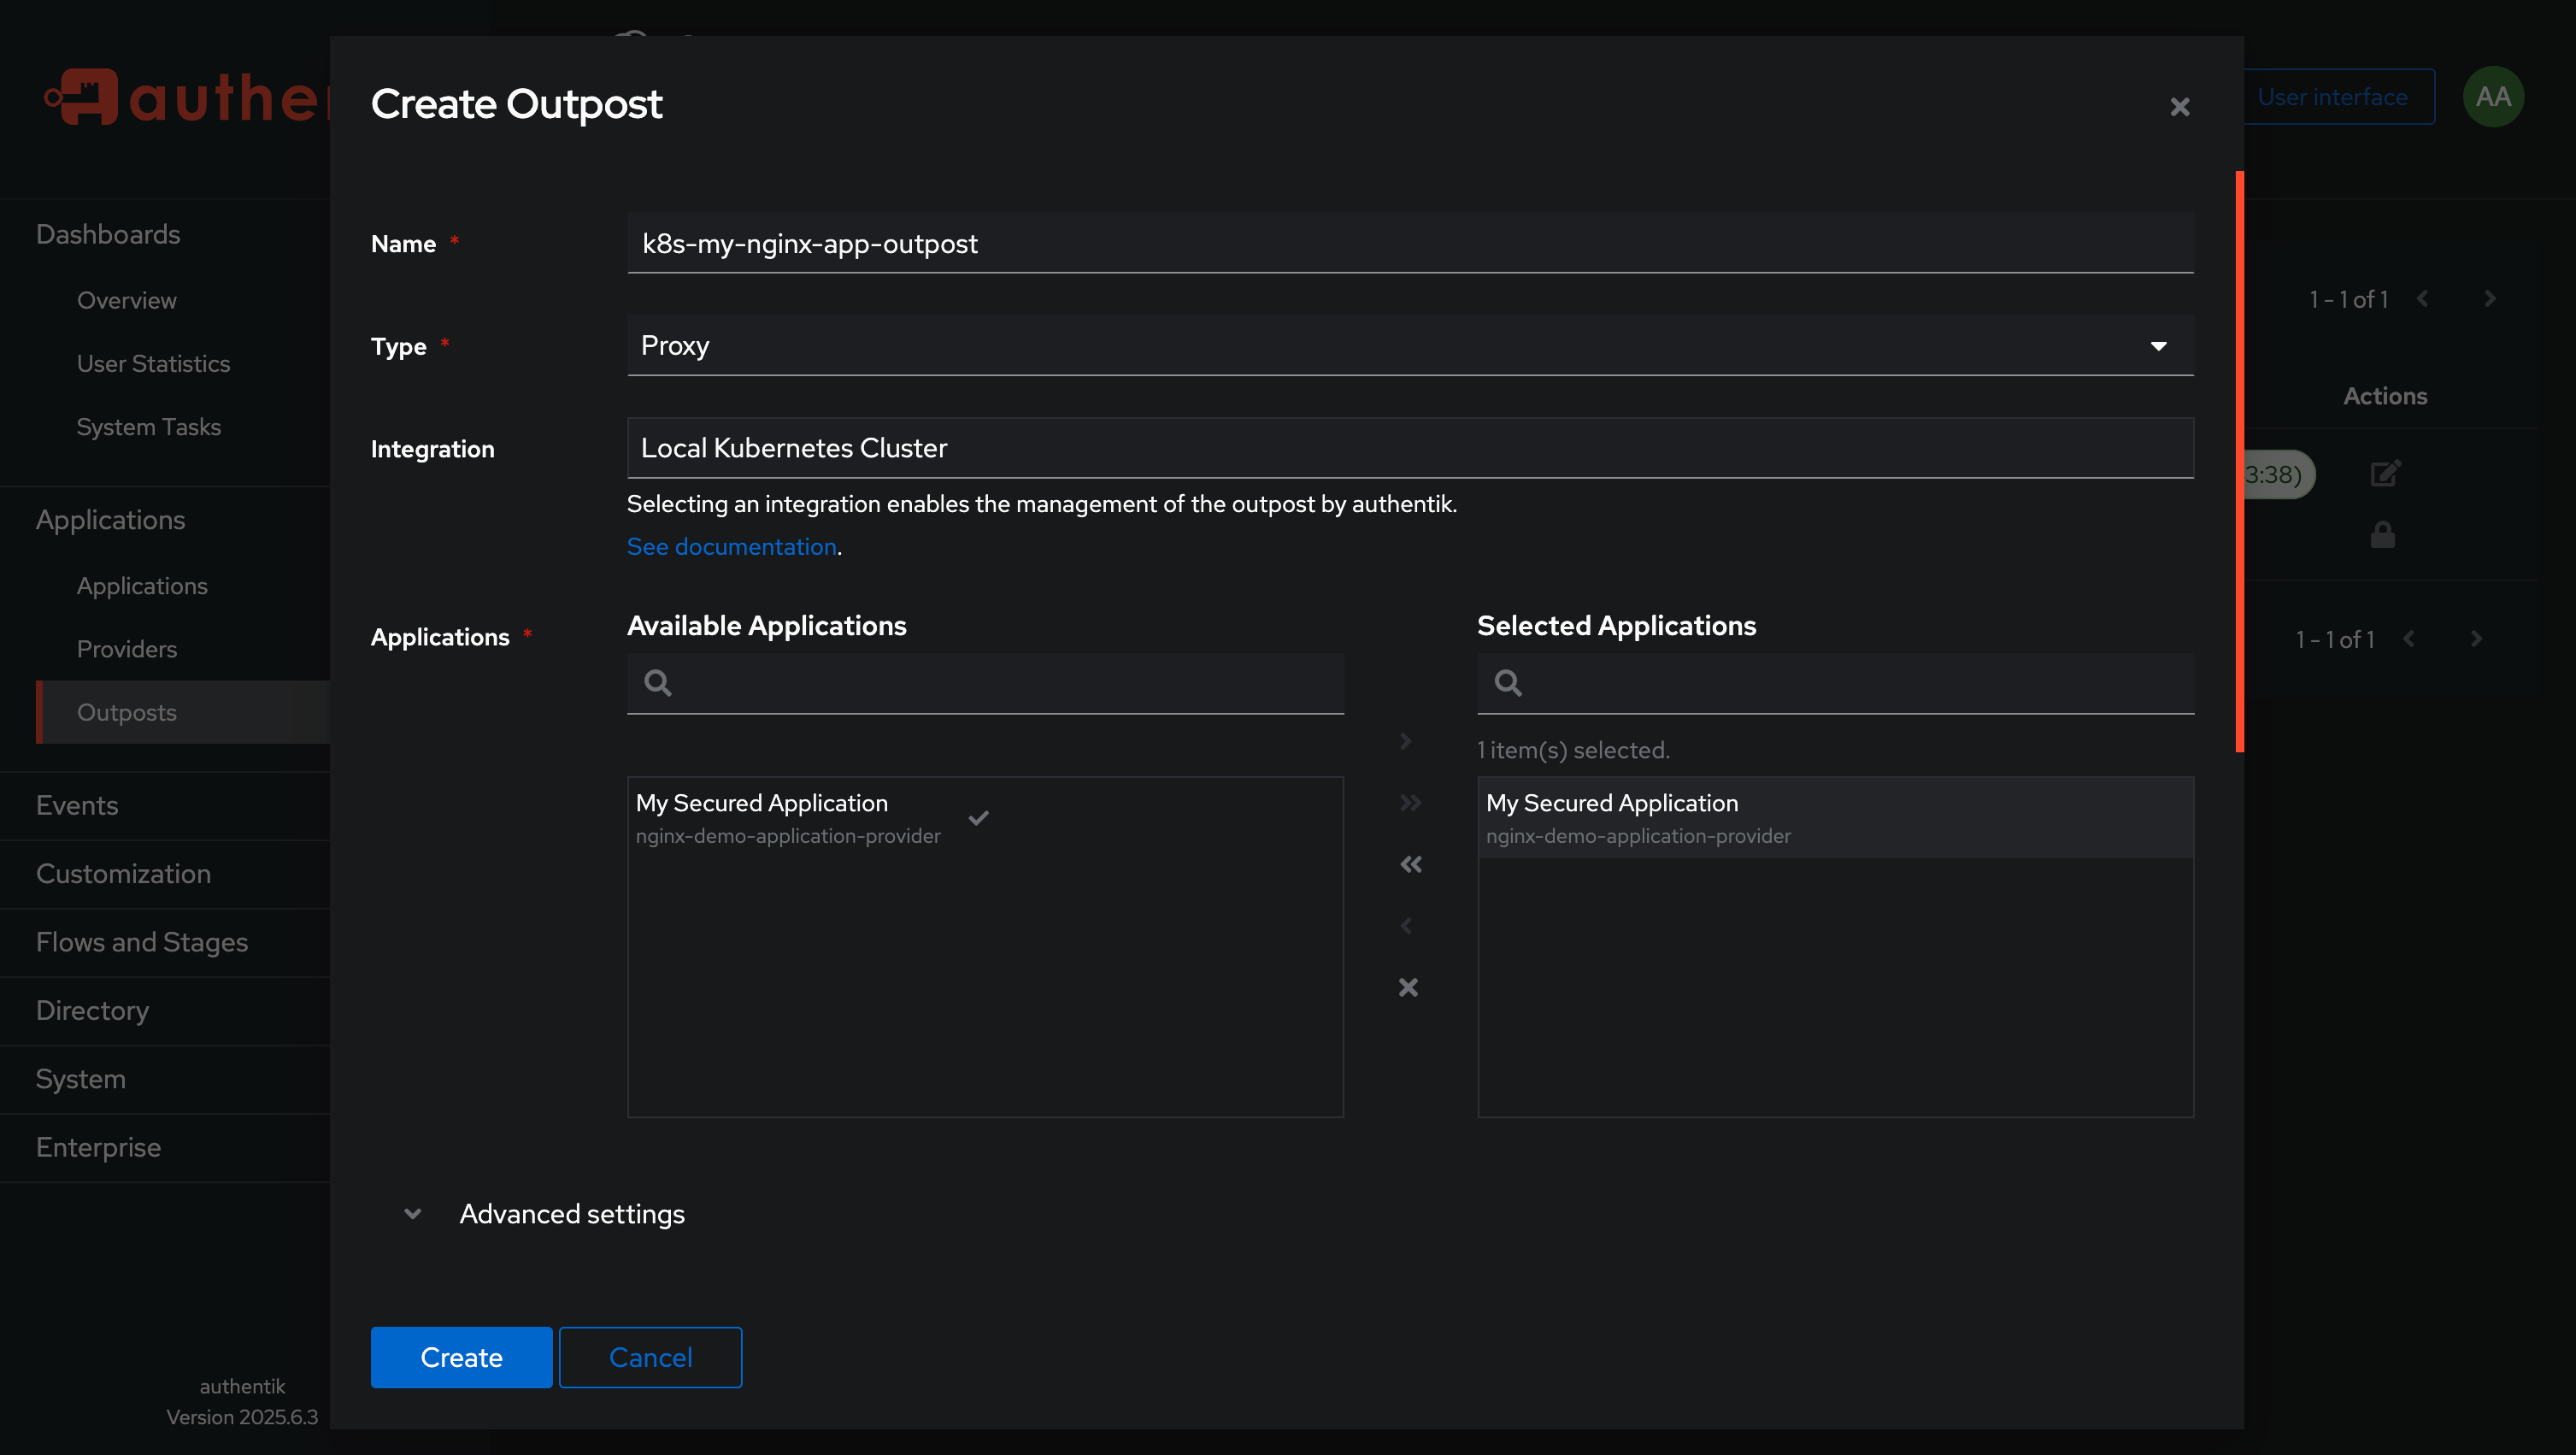
Task: Click the dialog's orange scrollbar
Action: point(2239,461)
